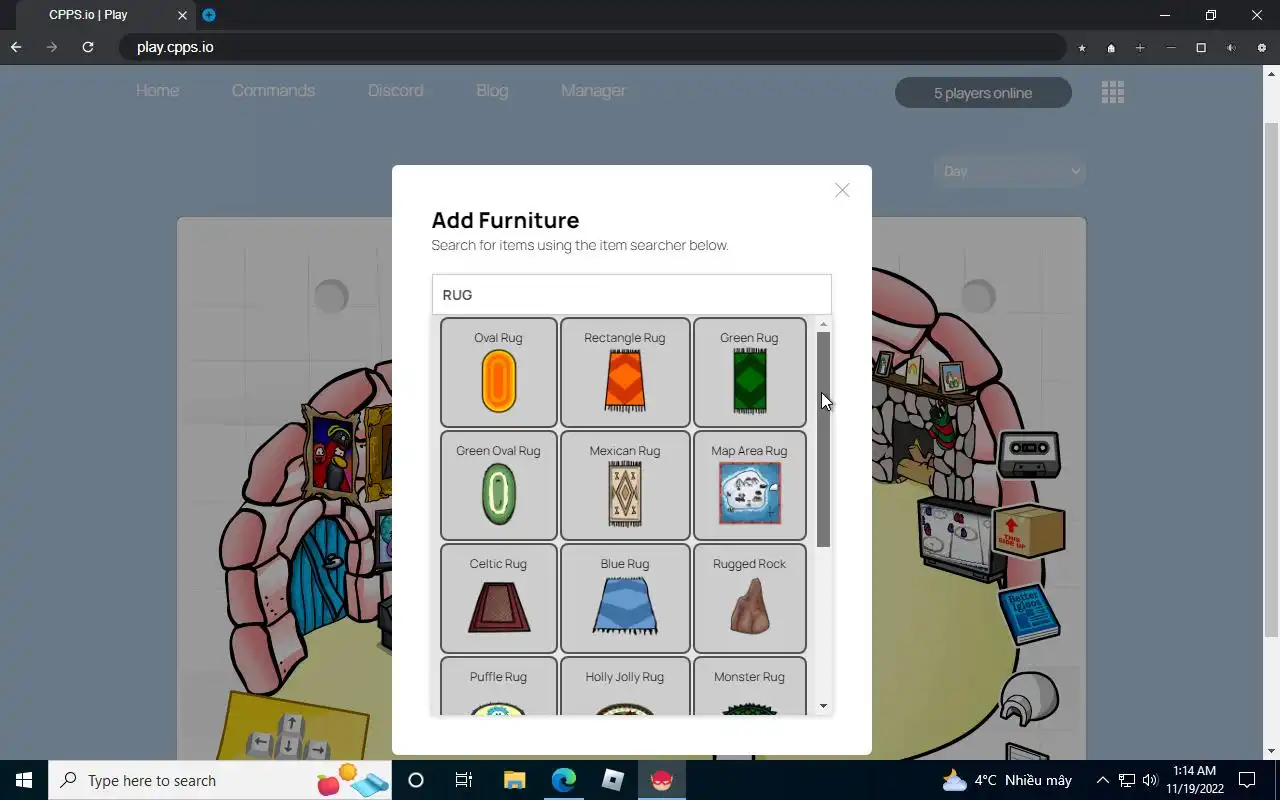Pick the Holly Jolly Rug
This screenshot has height=800, width=1280.
tap(625, 686)
